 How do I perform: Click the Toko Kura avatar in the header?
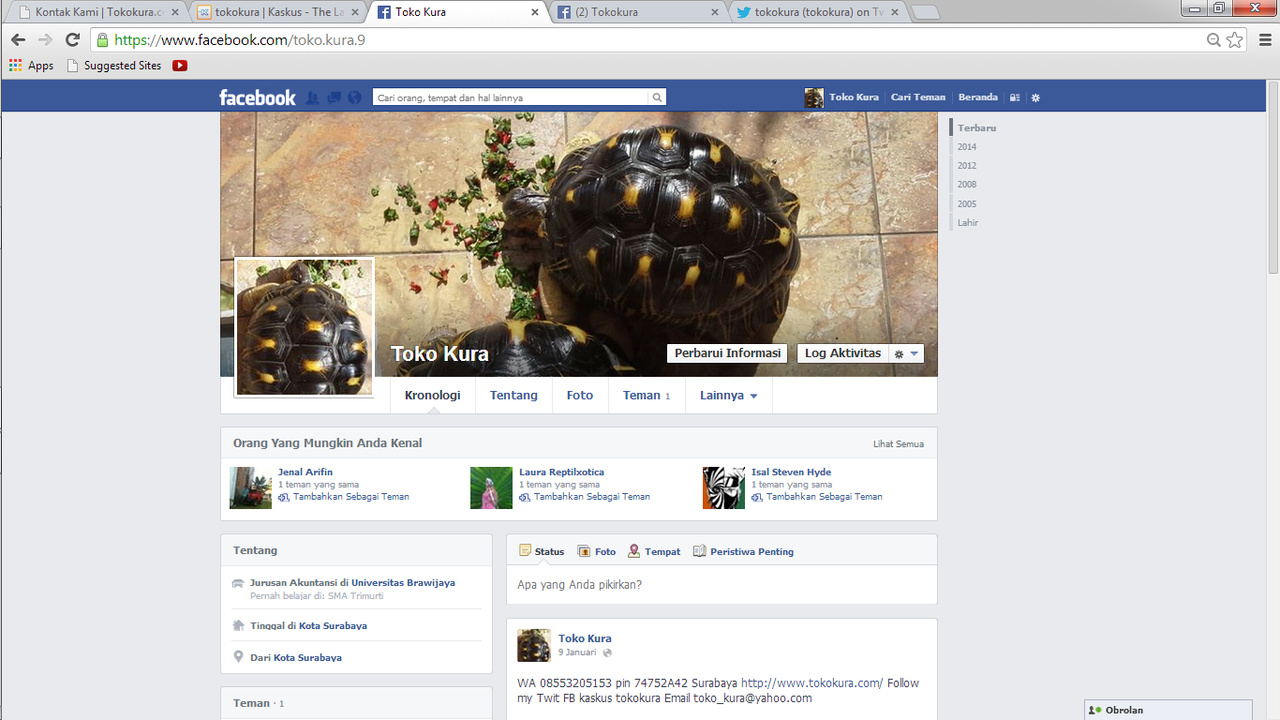point(814,97)
